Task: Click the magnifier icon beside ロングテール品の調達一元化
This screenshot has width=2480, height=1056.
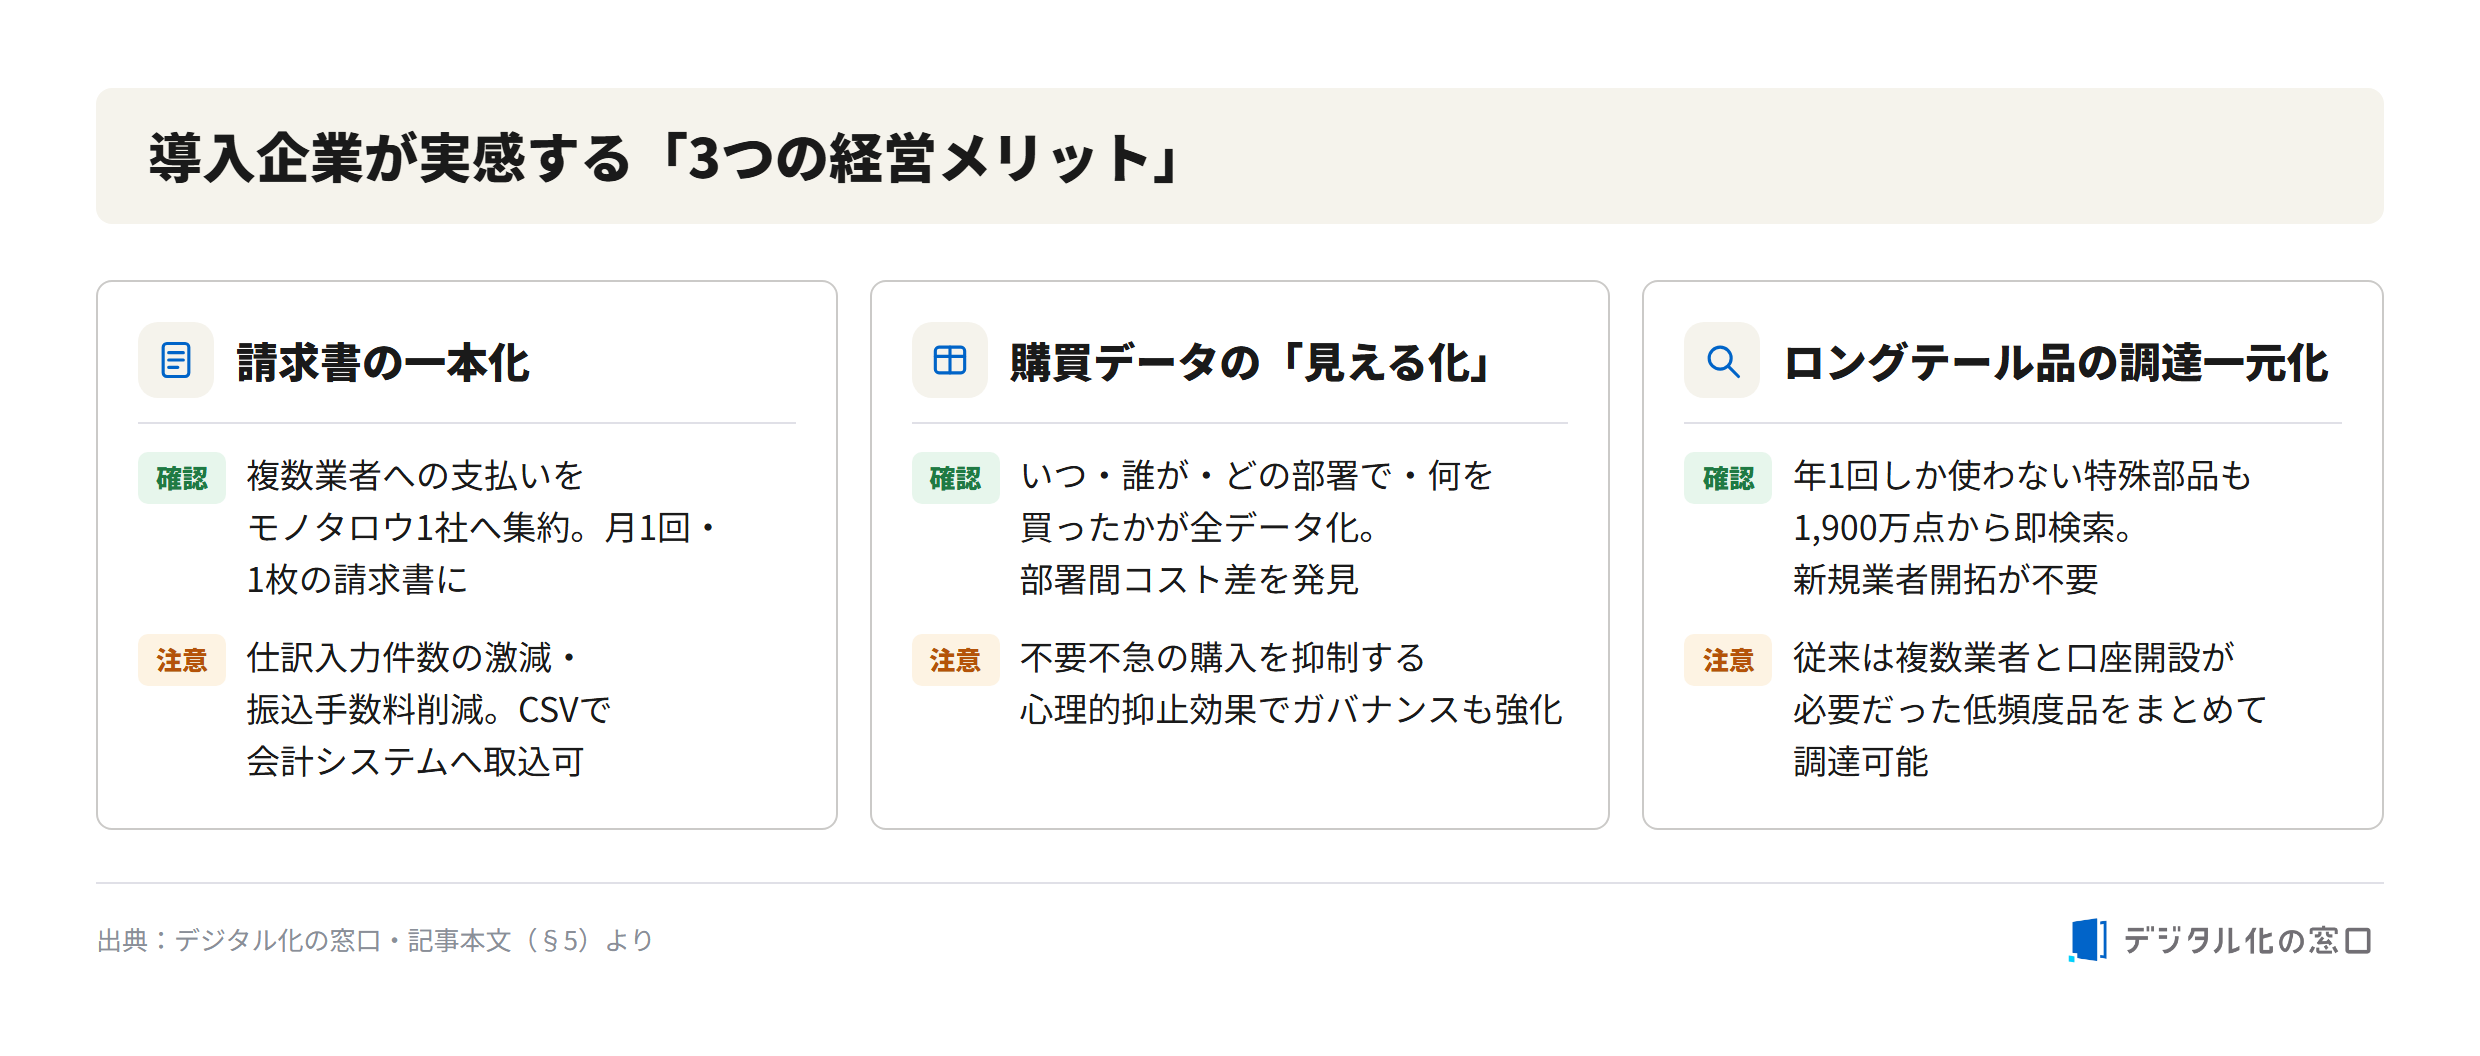Action: pos(1722,360)
